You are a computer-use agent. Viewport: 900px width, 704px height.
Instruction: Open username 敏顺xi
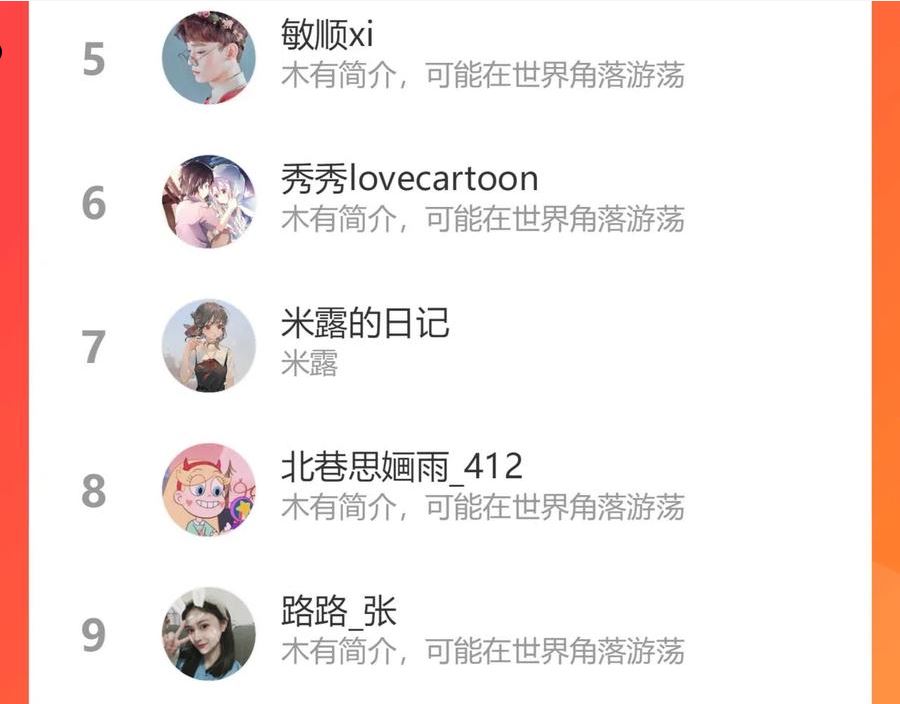pyautogui.click(x=327, y=34)
